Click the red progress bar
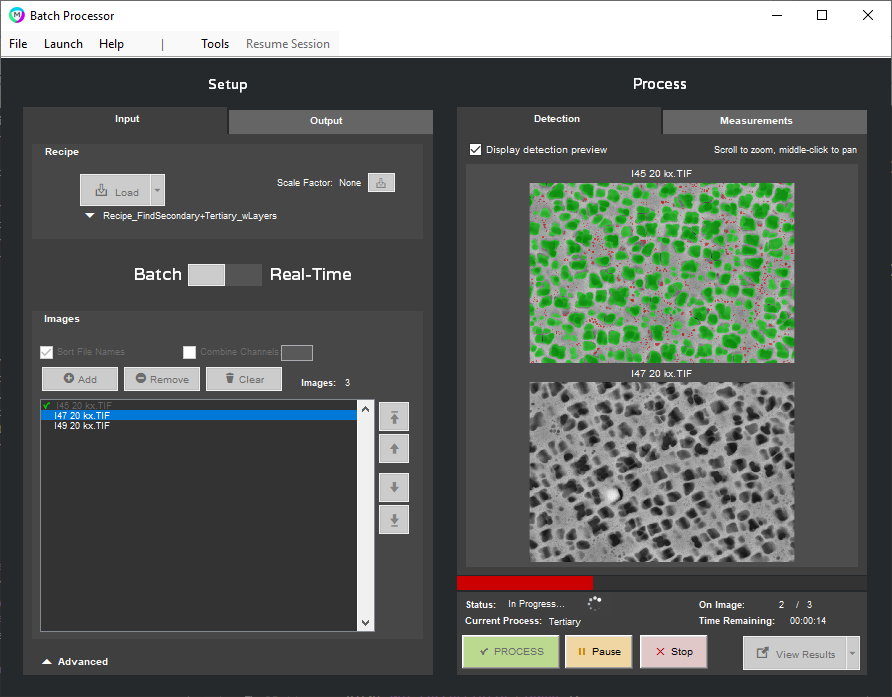 click(x=525, y=582)
